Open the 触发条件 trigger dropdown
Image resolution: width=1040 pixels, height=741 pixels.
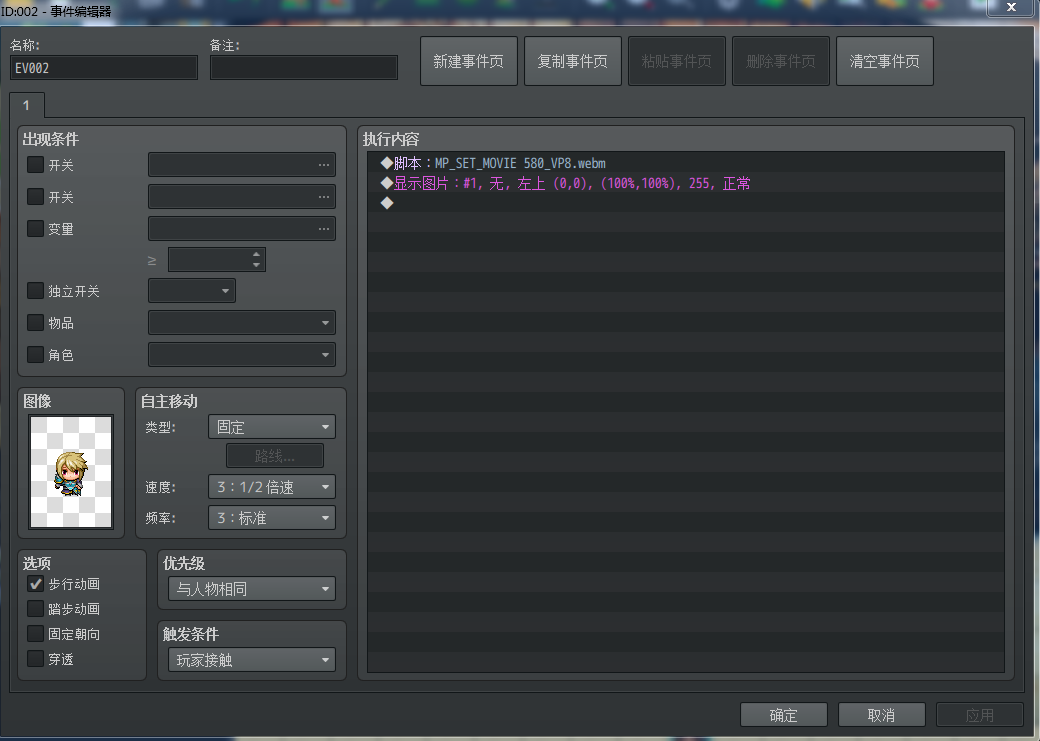click(x=252, y=659)
